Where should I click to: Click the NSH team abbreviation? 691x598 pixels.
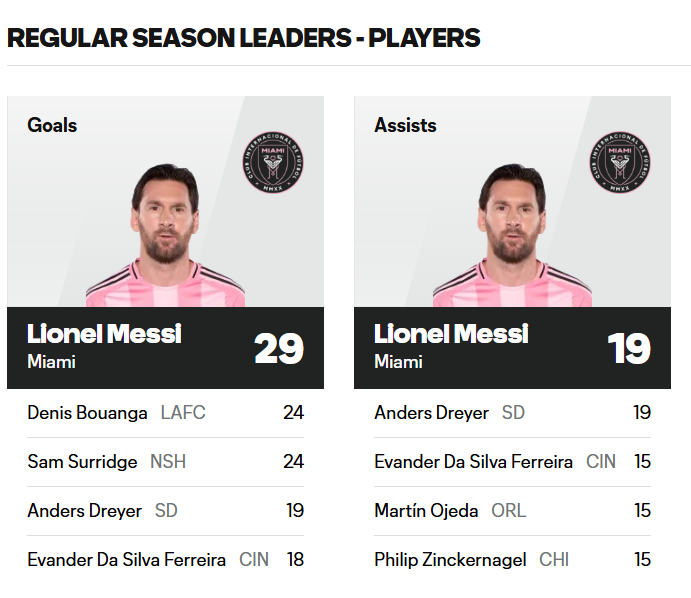168,462
